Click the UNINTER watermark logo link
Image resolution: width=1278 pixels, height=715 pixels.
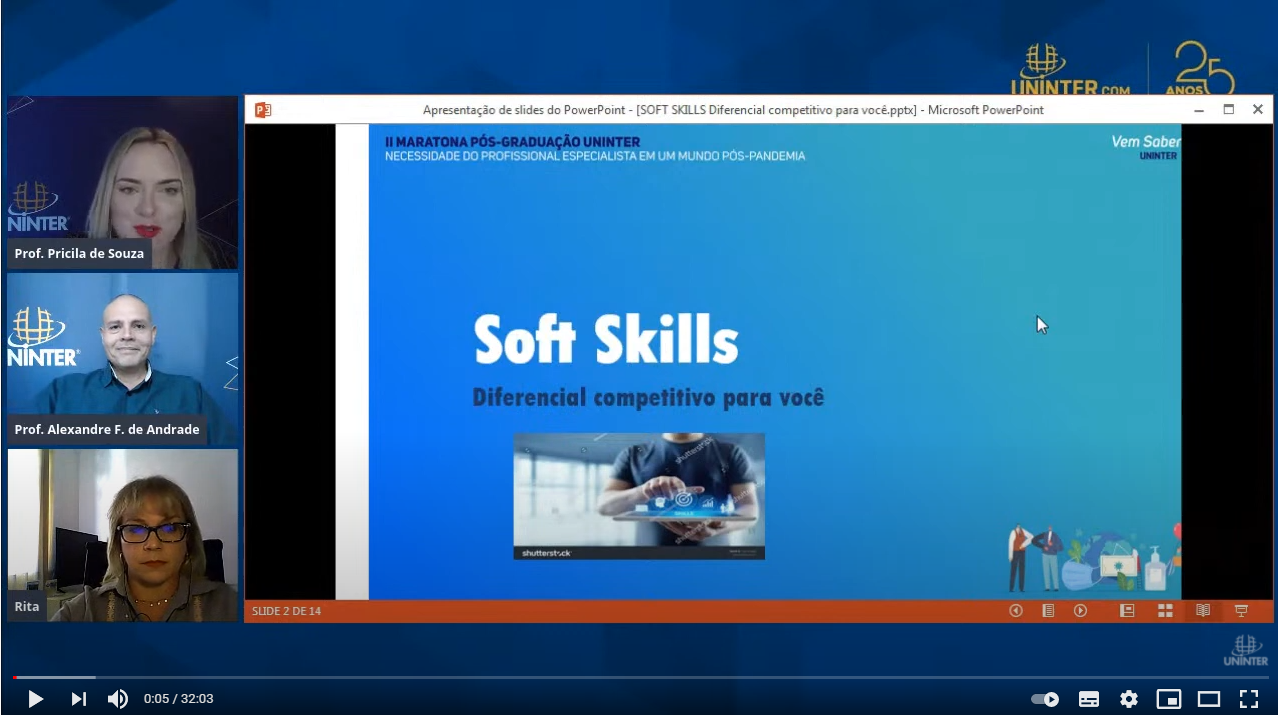coord(1245,650)
